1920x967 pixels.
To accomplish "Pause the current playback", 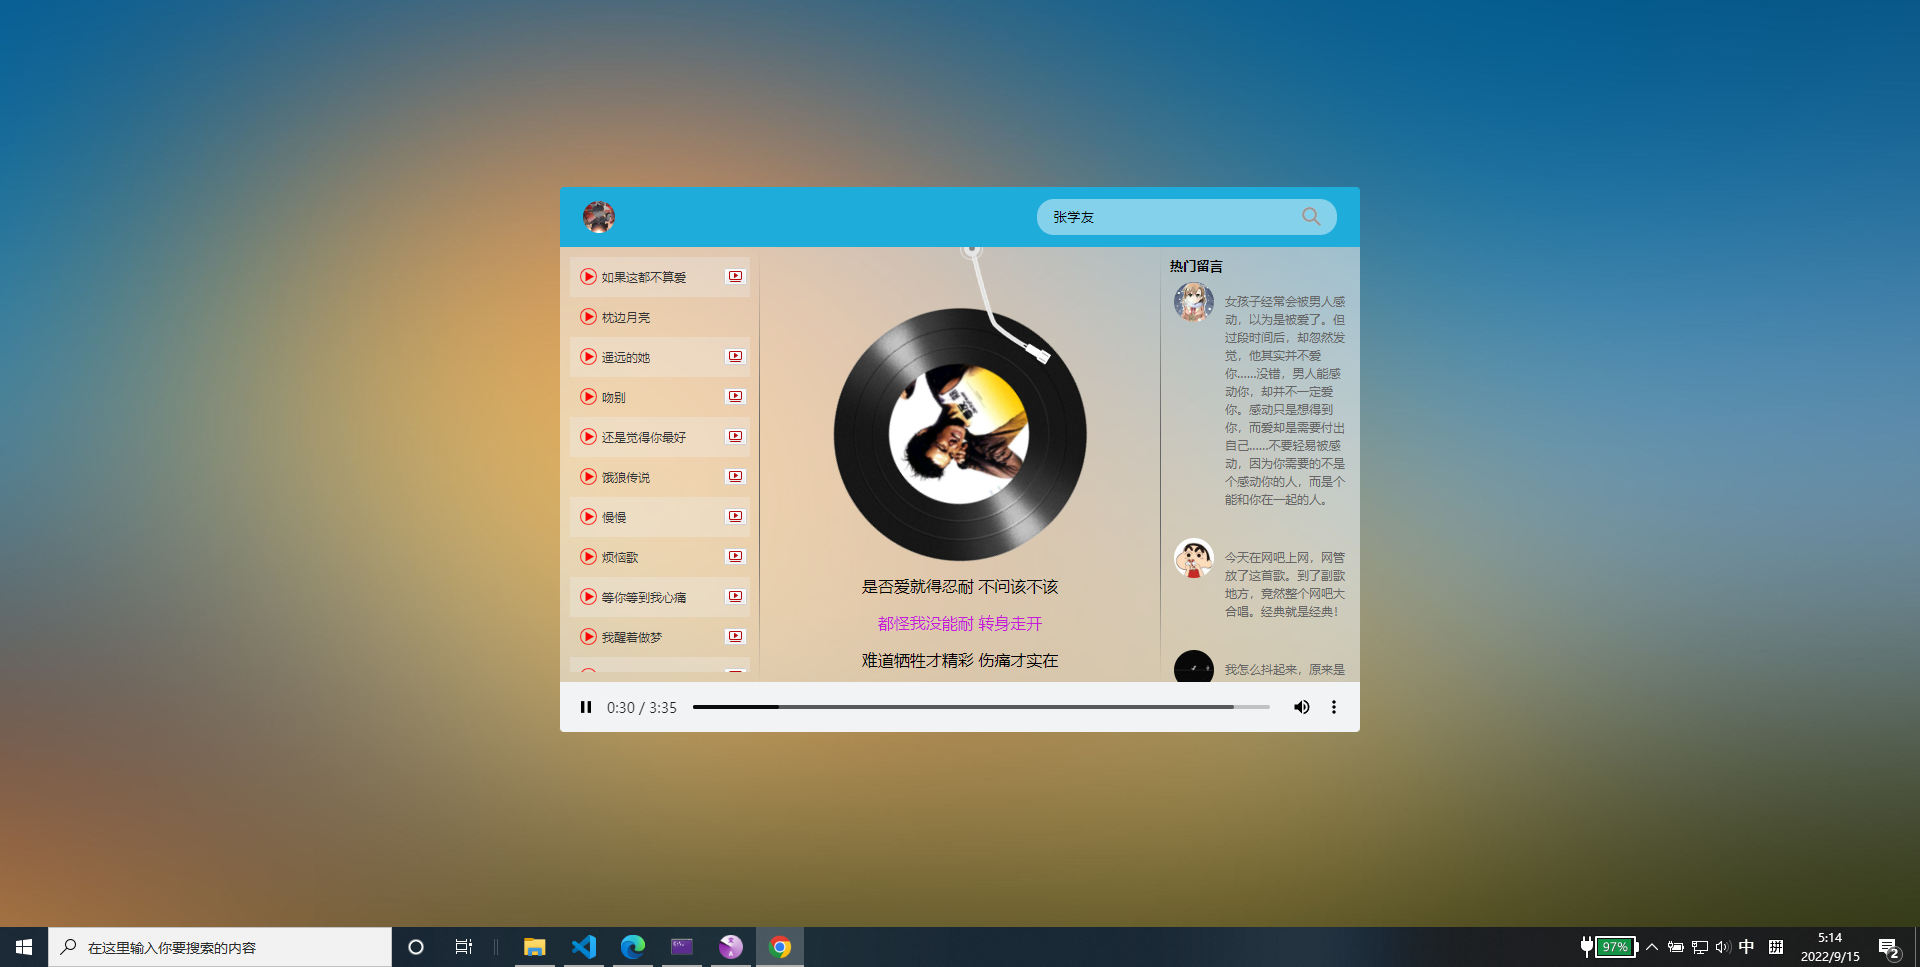I will [585, 707].
